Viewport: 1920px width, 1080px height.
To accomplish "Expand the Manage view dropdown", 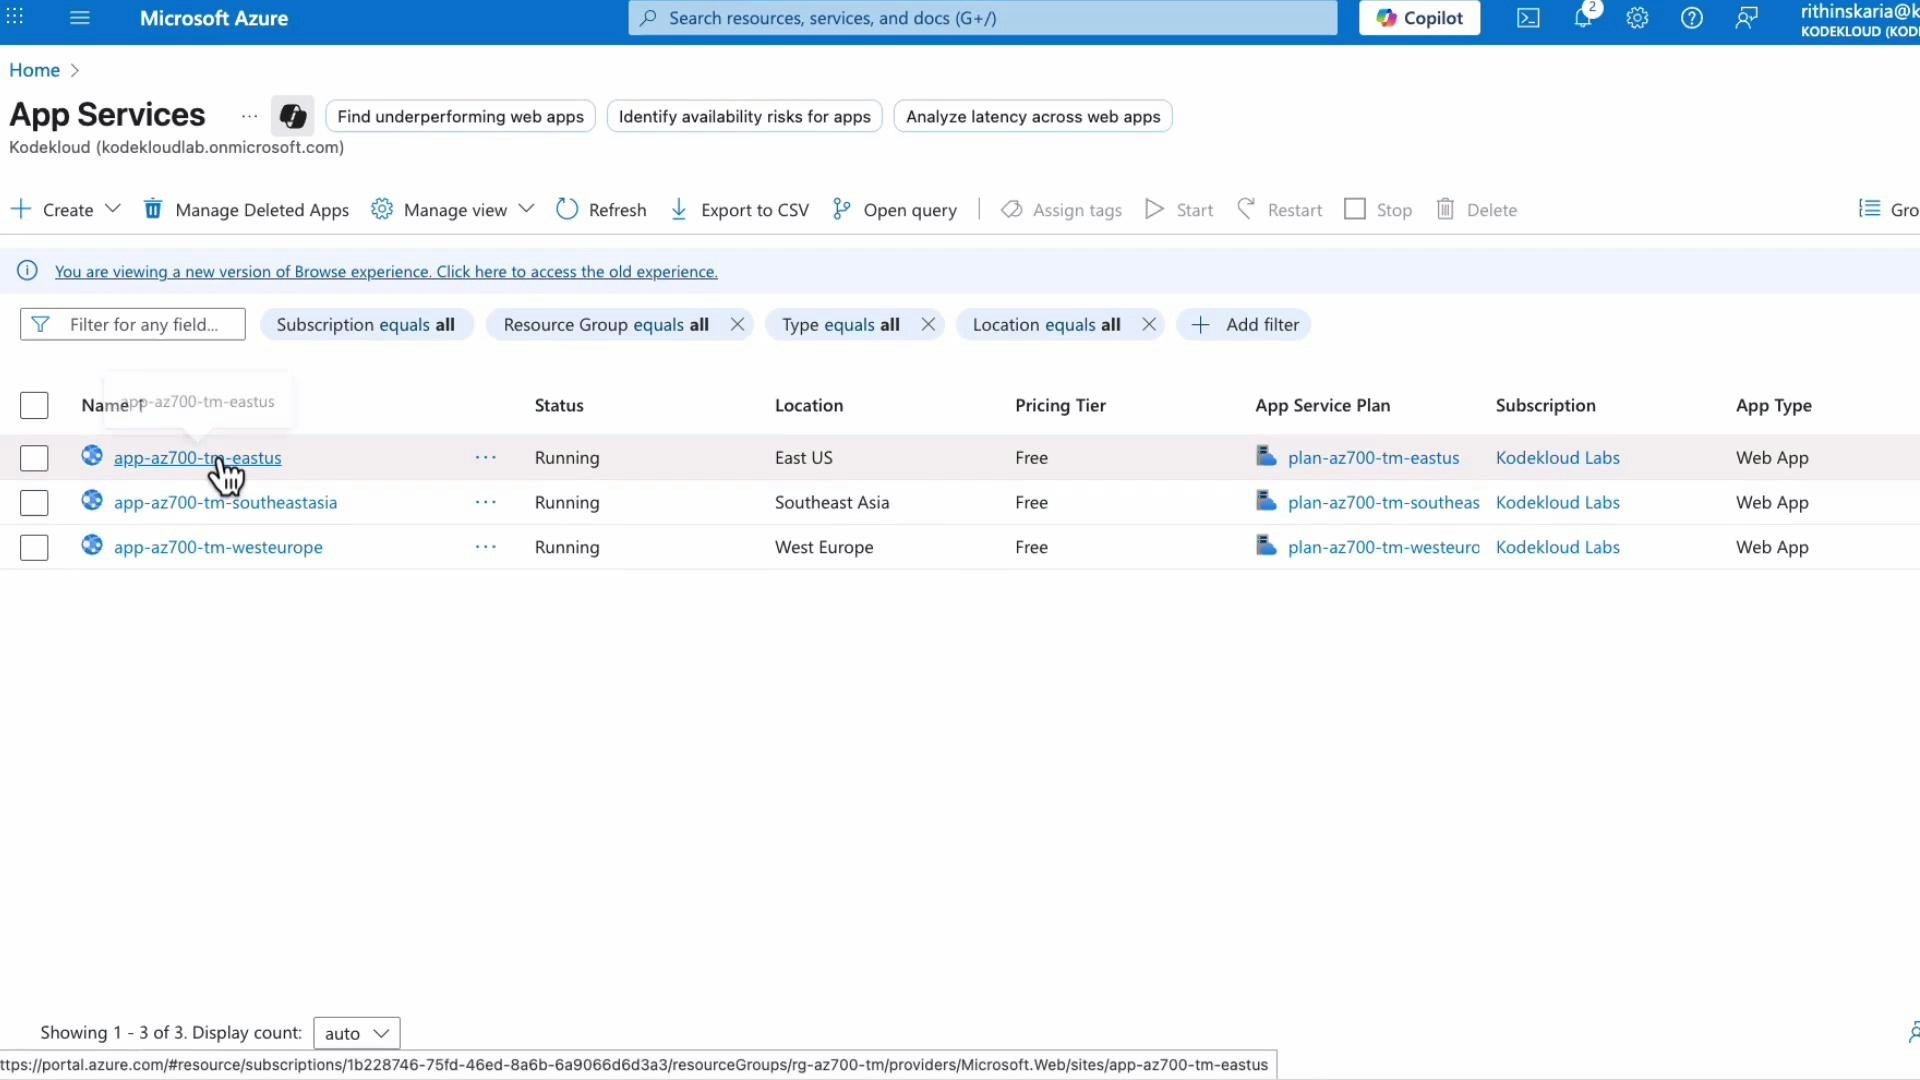I will [x=528, y=209].
